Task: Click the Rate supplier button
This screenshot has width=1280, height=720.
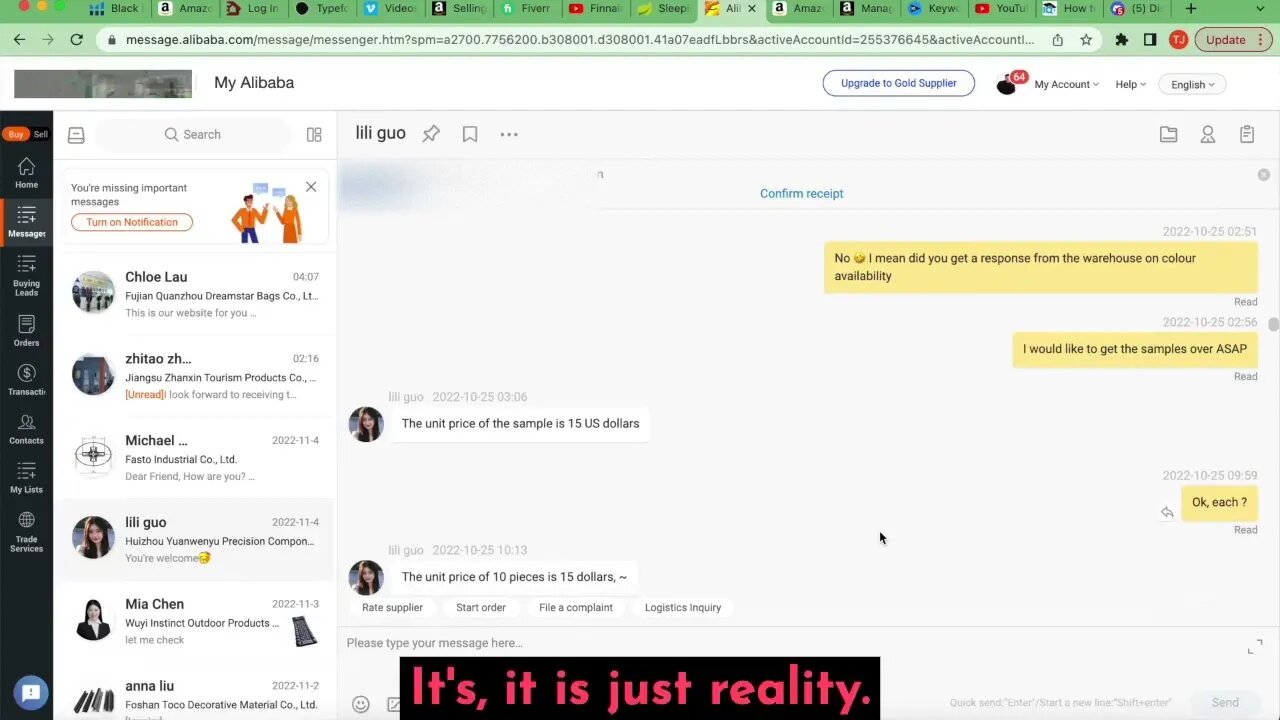Action: (x=392, y=607)
